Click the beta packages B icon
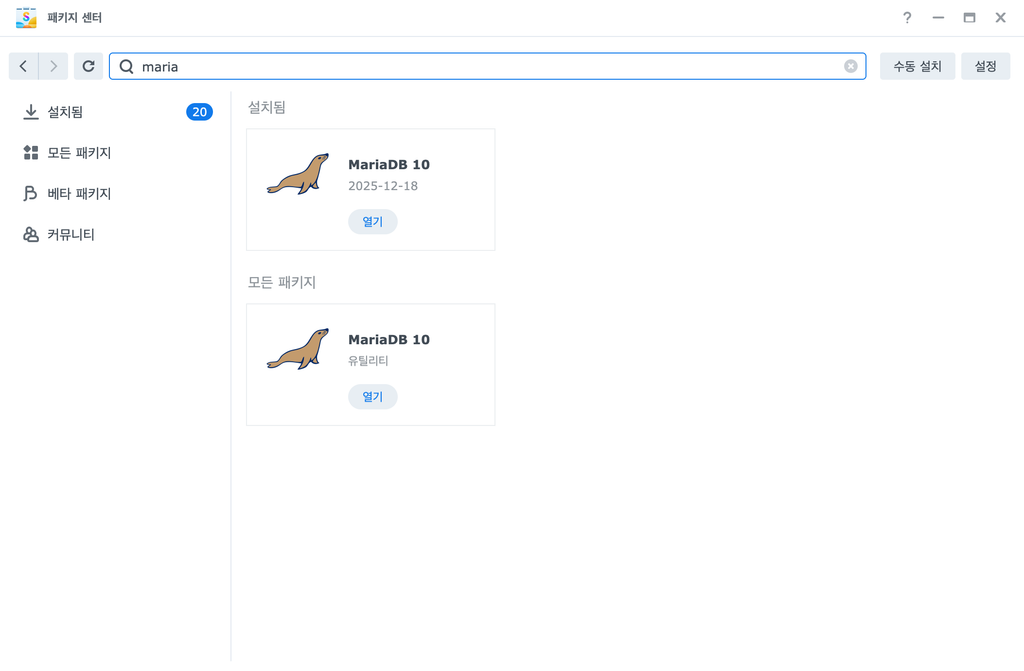 pyautogui.click(x=31, y=193)
